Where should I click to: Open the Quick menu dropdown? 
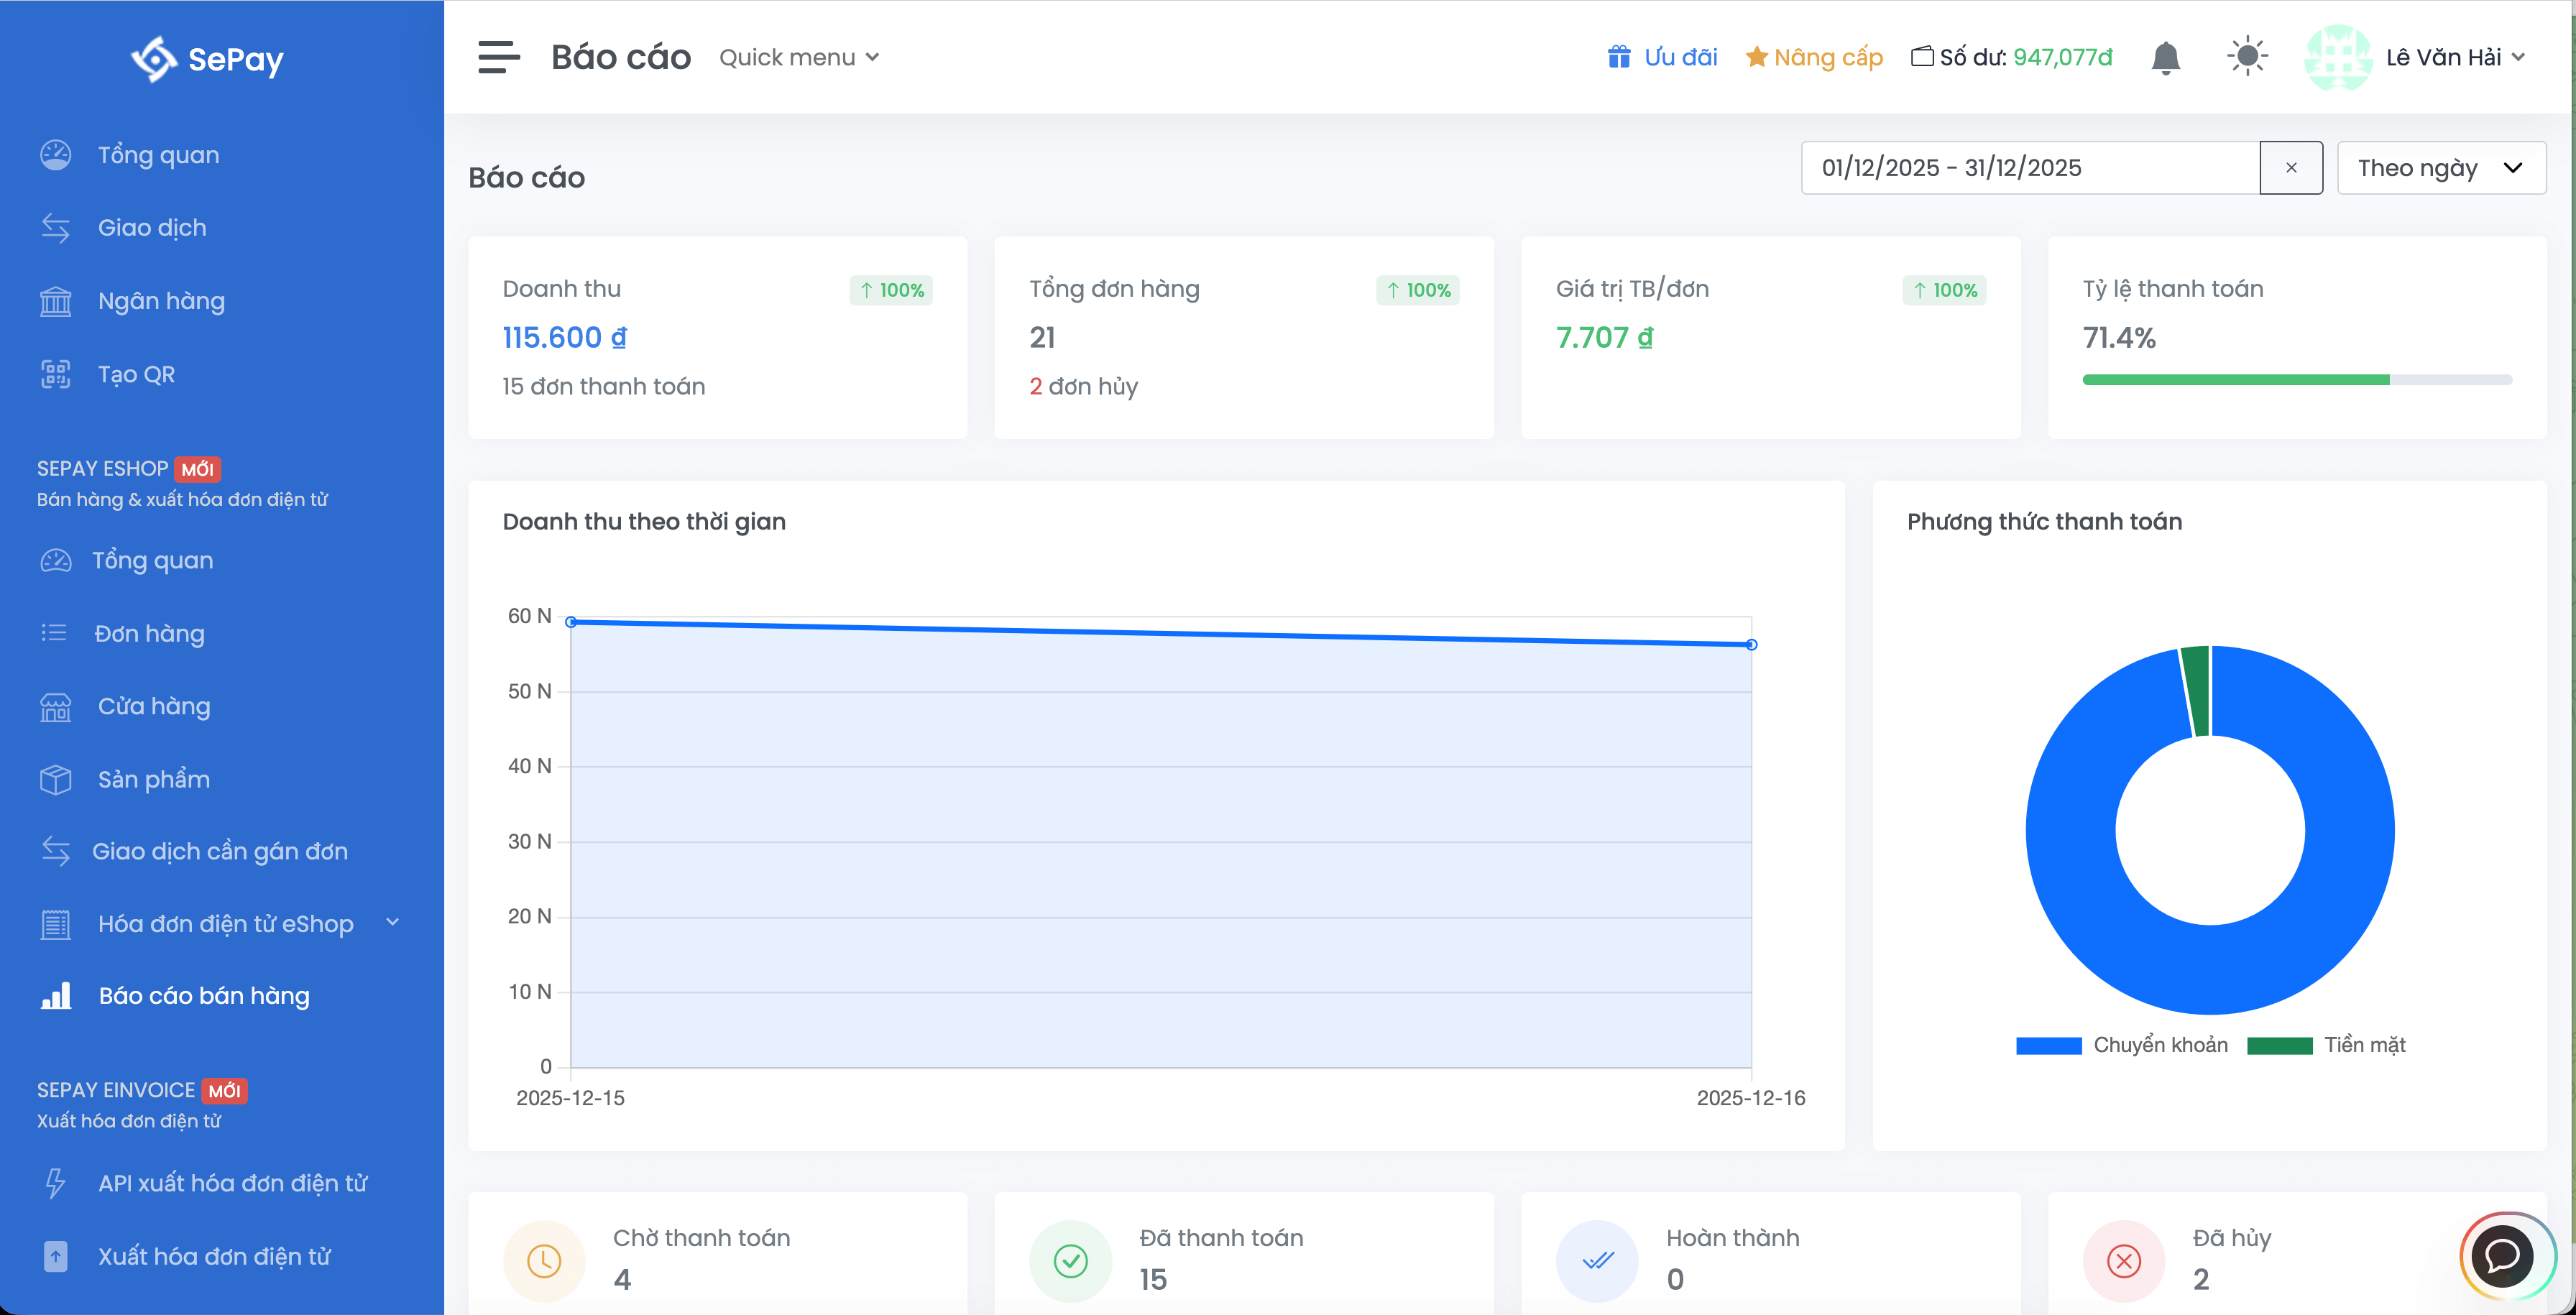click(x=798, y=58)
